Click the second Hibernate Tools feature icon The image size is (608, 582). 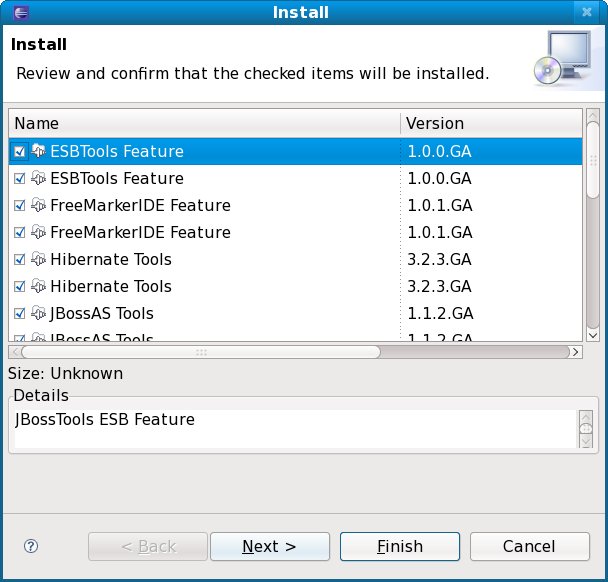39,287
